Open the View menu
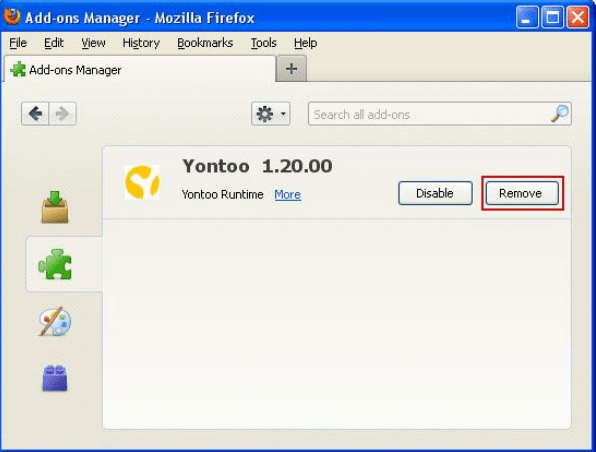596x452 pixels. 93,43
